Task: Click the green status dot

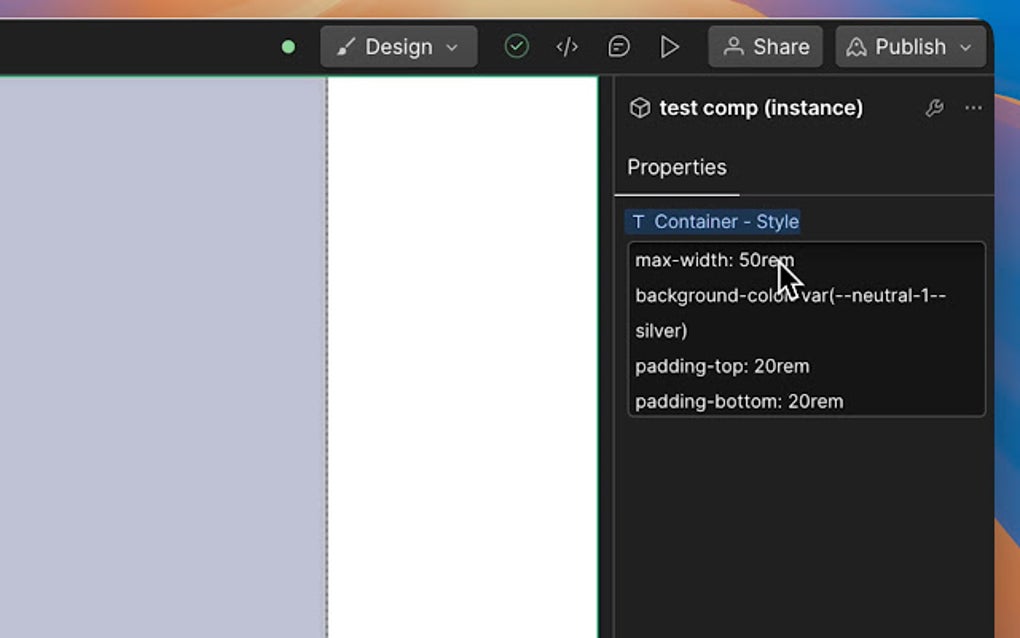Action: [288, 46]
